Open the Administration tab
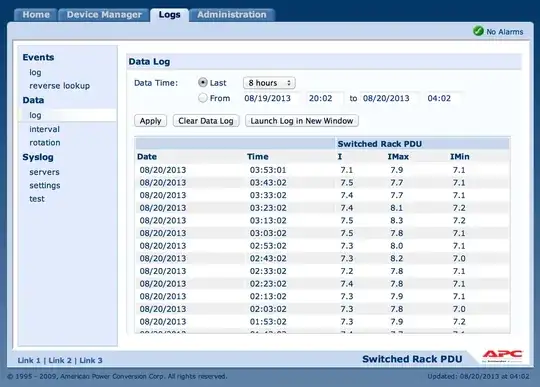The width and height of the screenshot is (540, 387). pyautogui.click(x=232, y=14)
